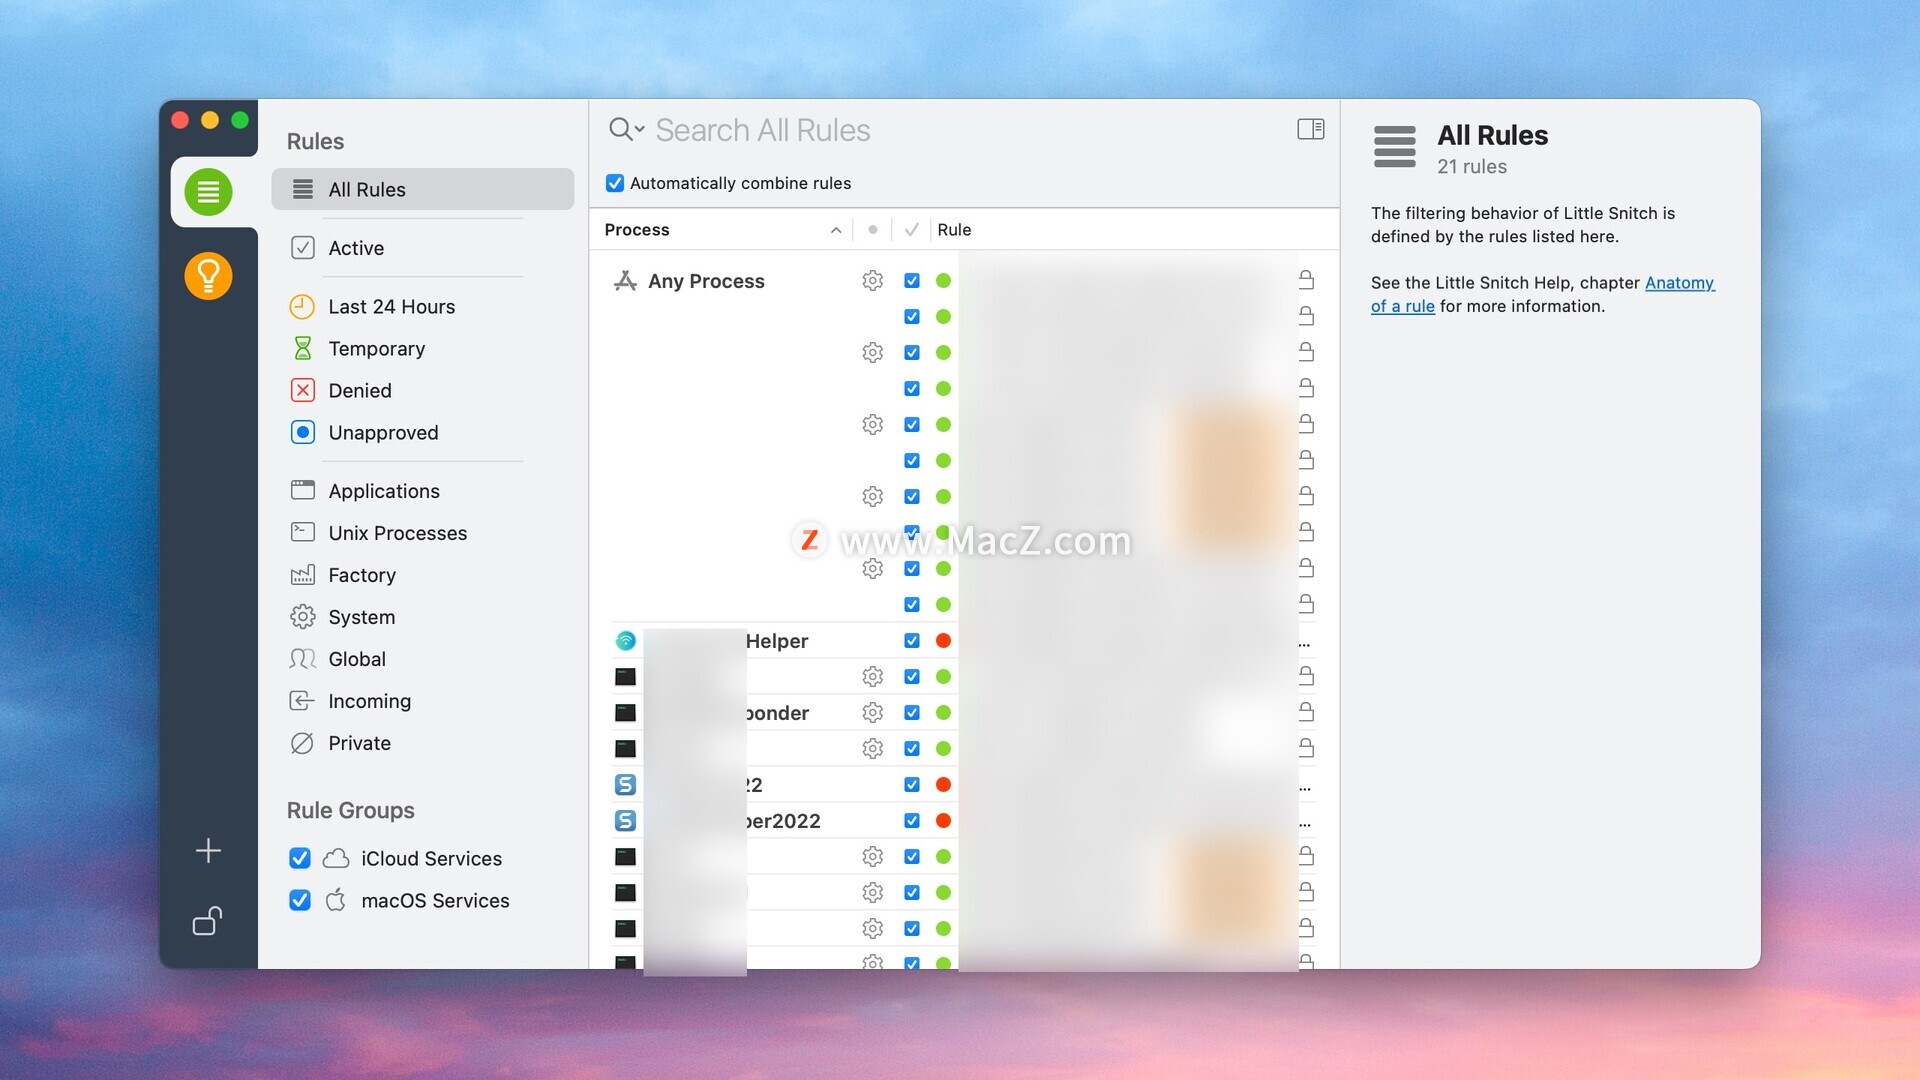This screenshot has height=1080, width=1920.
Task: Open the orange lightbulb suggestions icon
Action: point(208,275)
